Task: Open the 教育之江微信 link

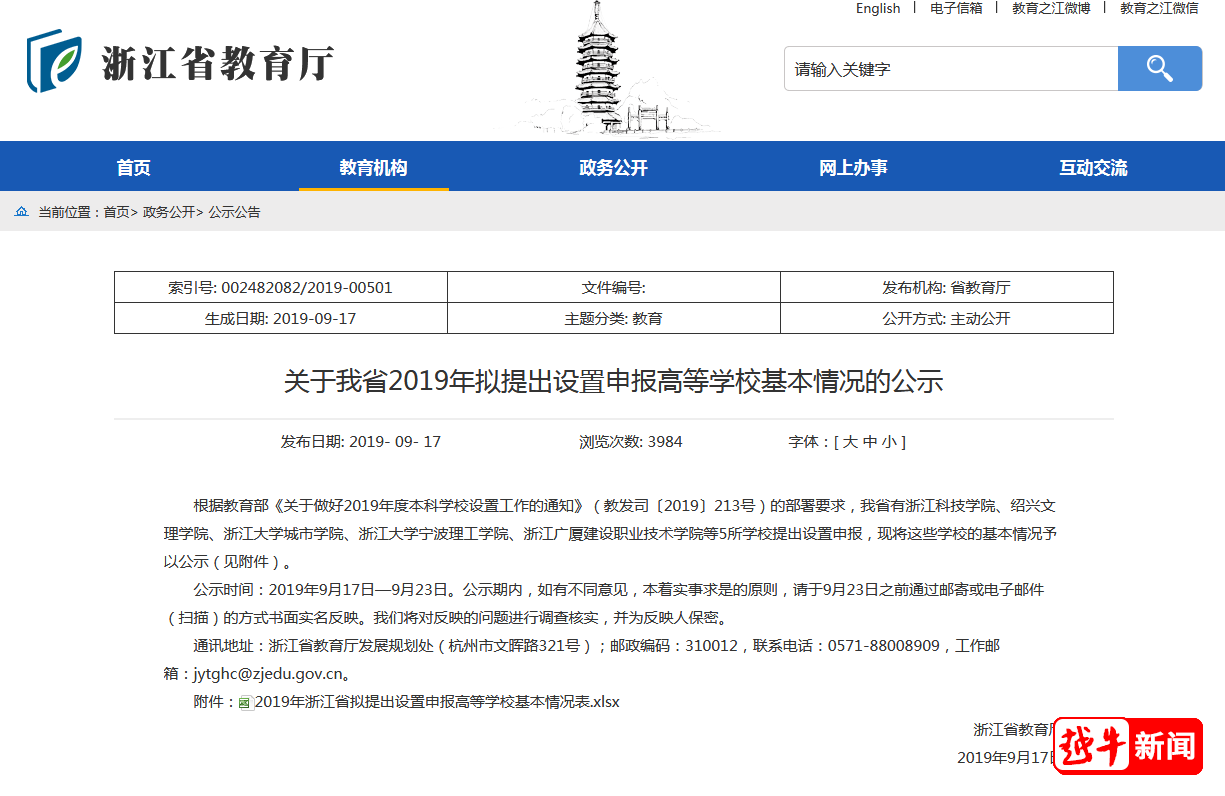Action: coord(1158,9)
